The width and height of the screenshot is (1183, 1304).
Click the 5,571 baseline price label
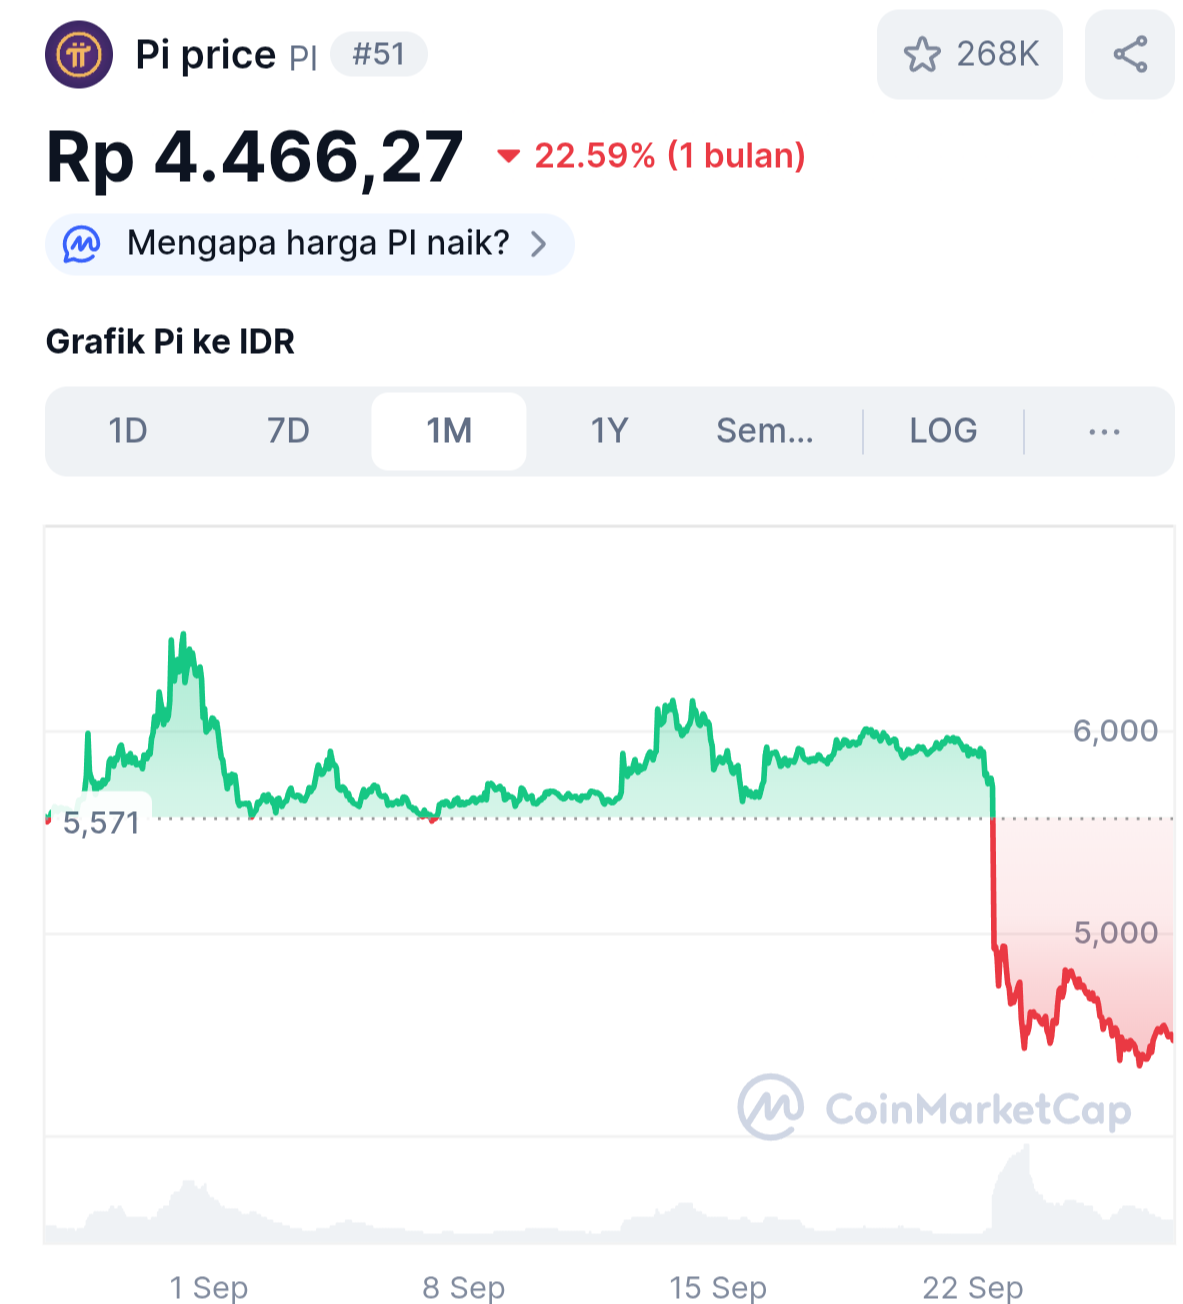(x=101, y=823)
